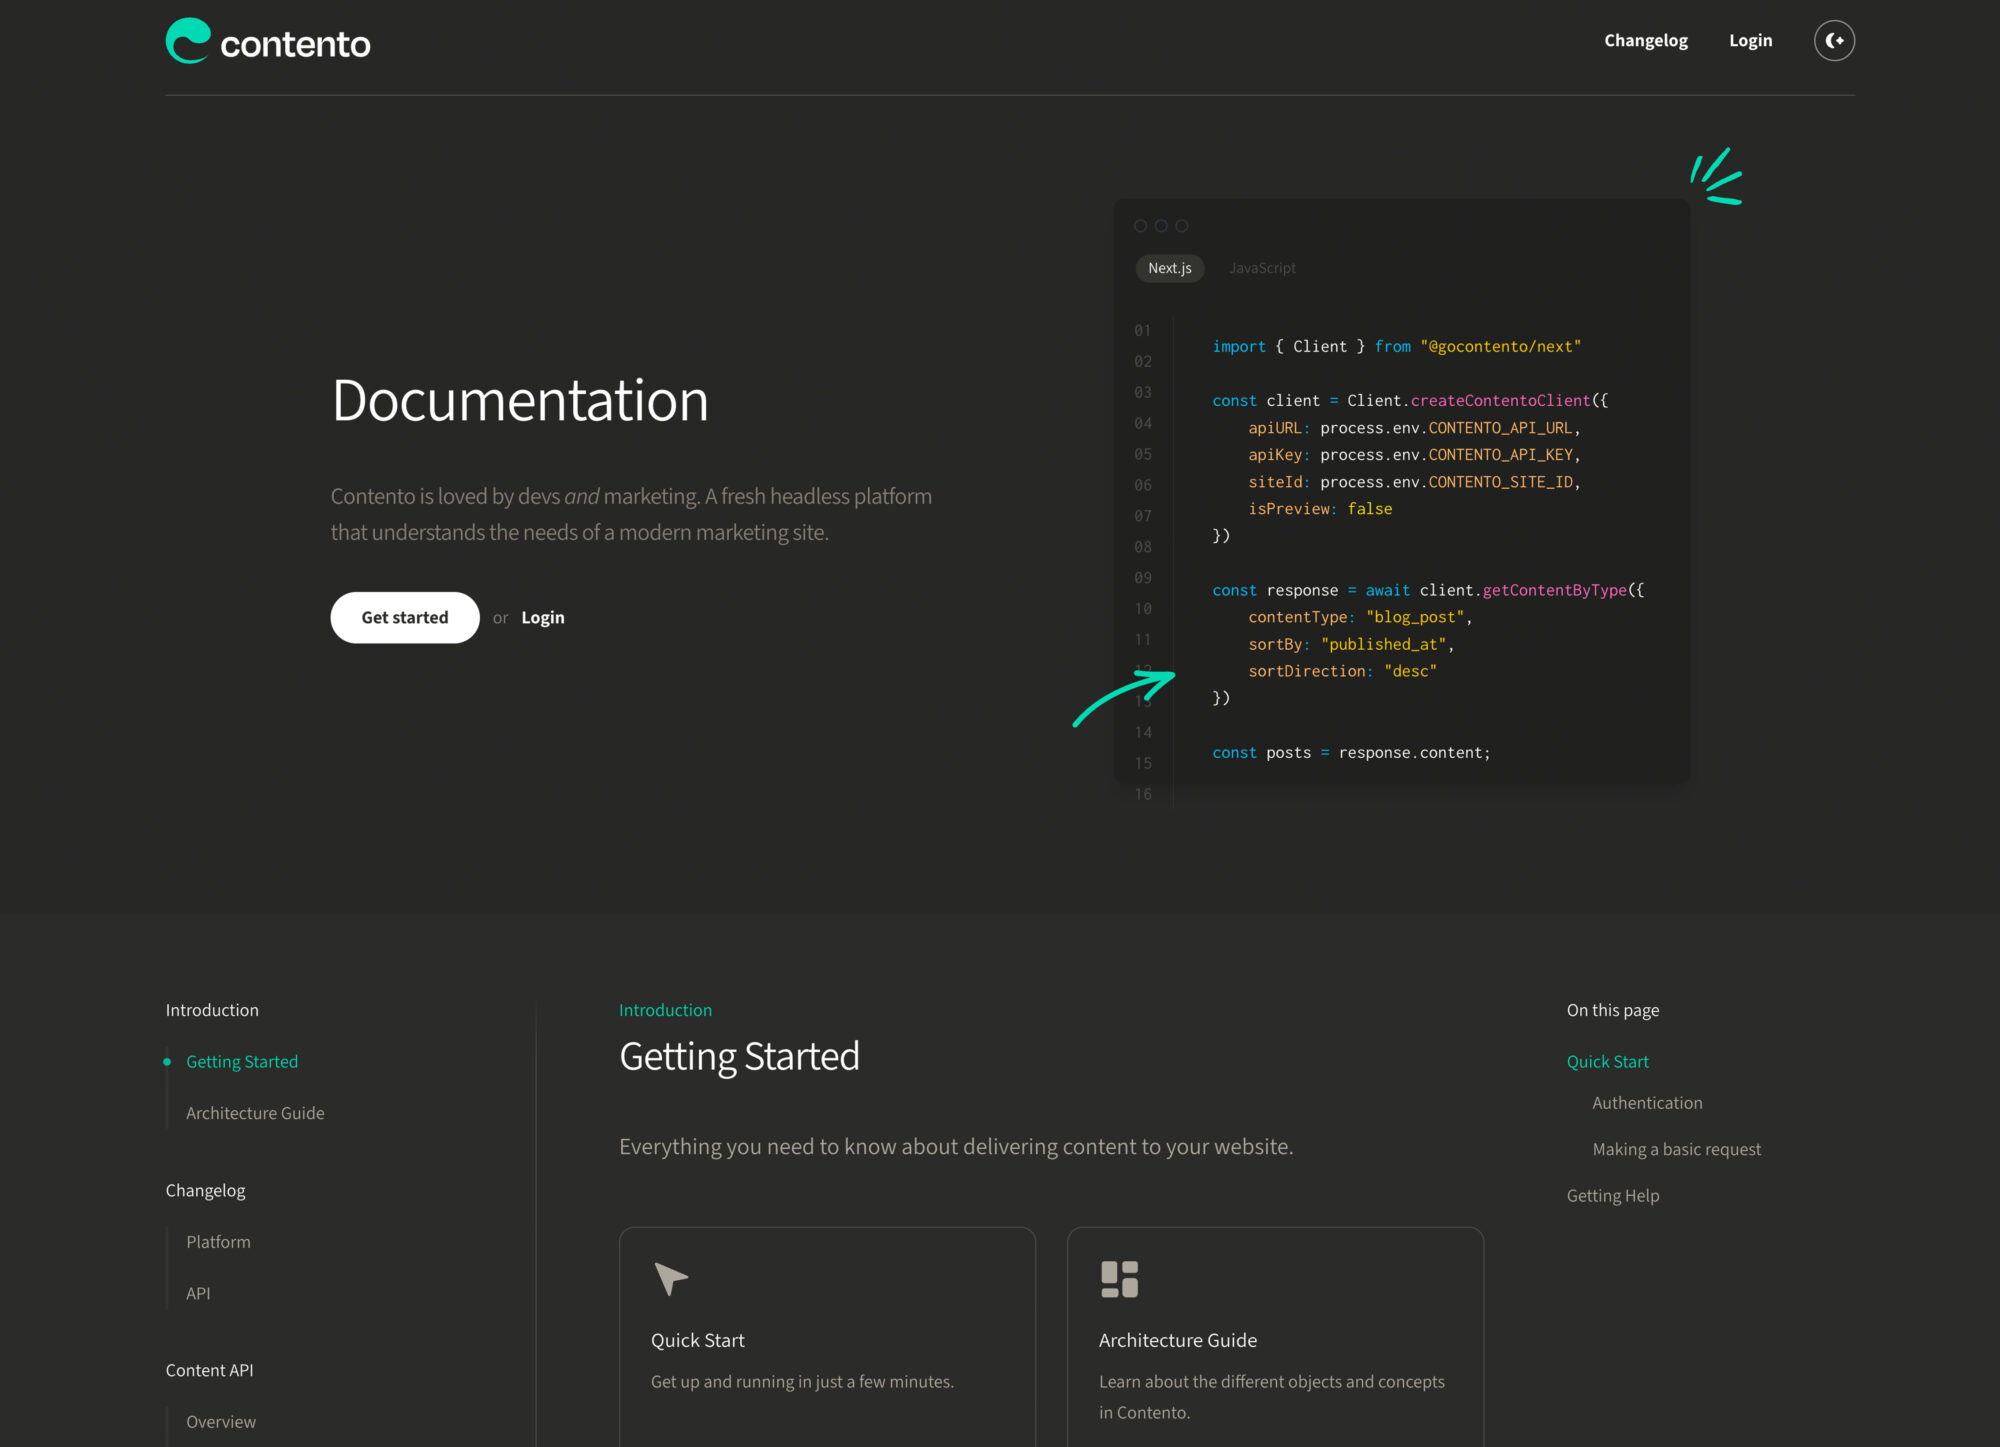2000x1447 pixels.
Task: Toggle the dark mode theme switch
Action: [1834, 41]
